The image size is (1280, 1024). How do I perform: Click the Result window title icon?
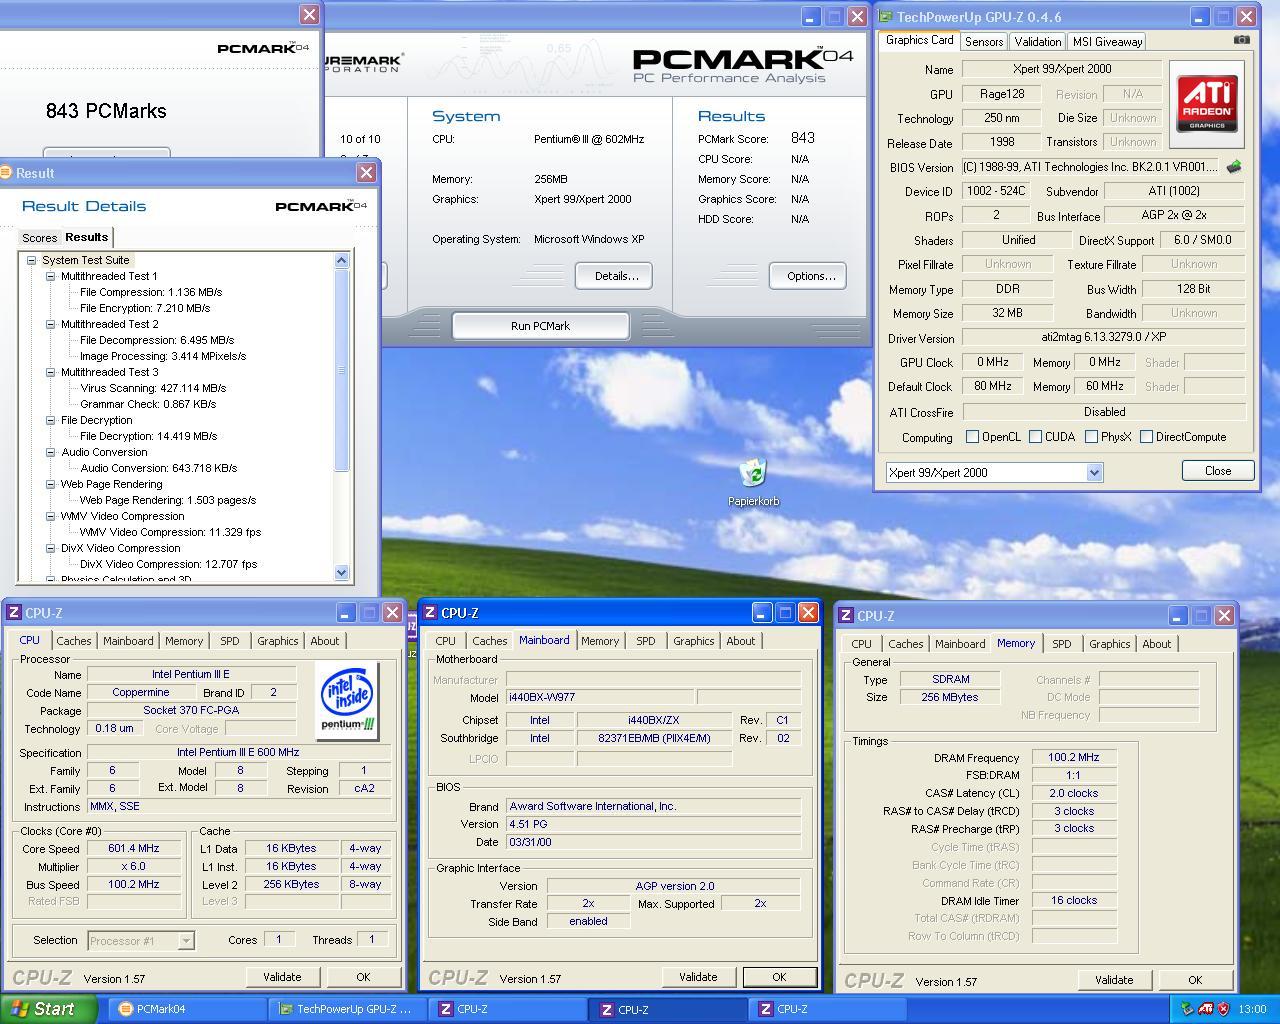[x=7, y=172]
